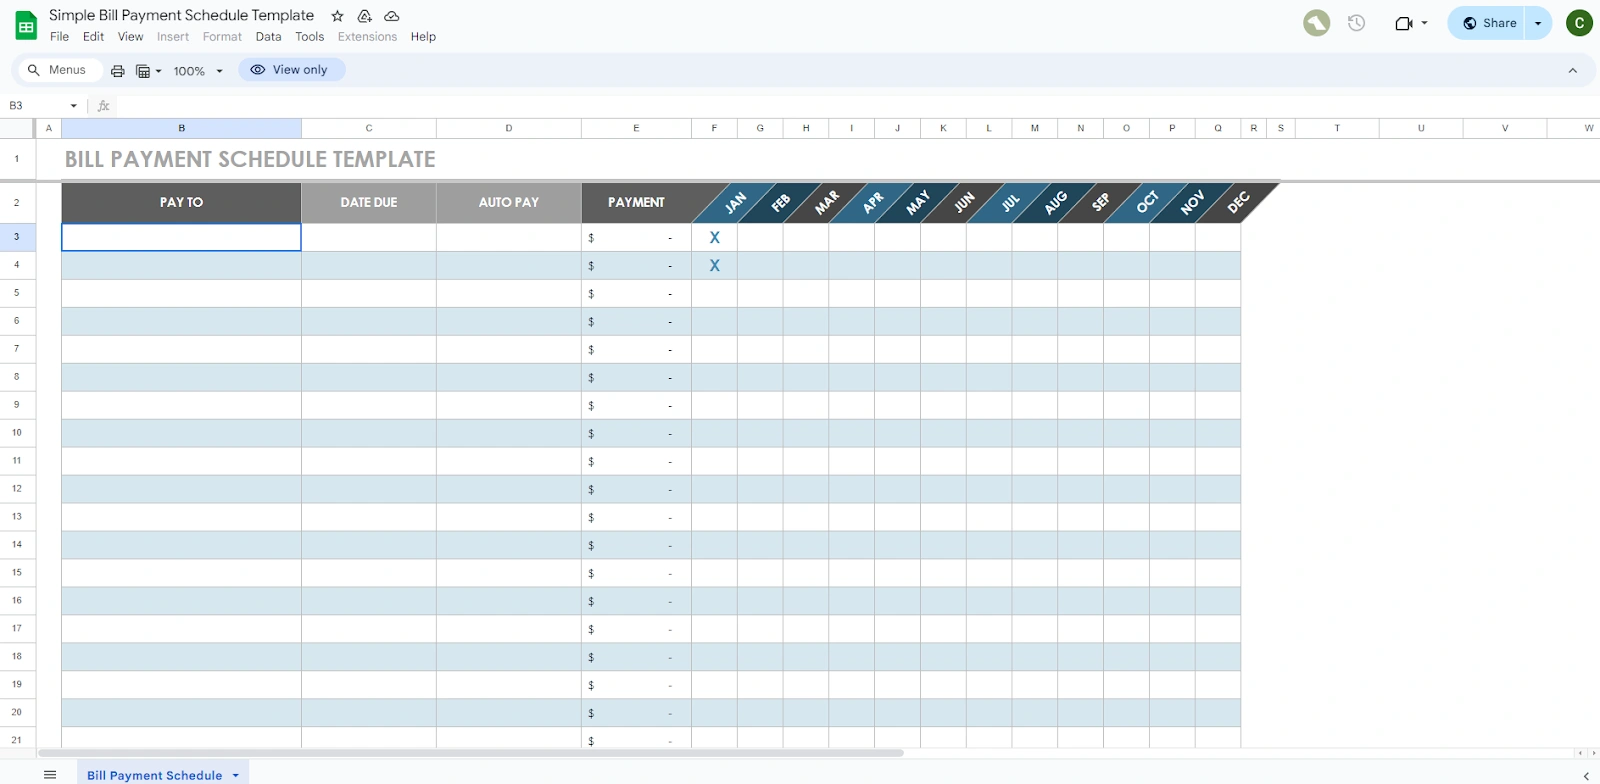1600x784 pixels.
Task: Open the video call dropdown arrow
Action: 1424,23
